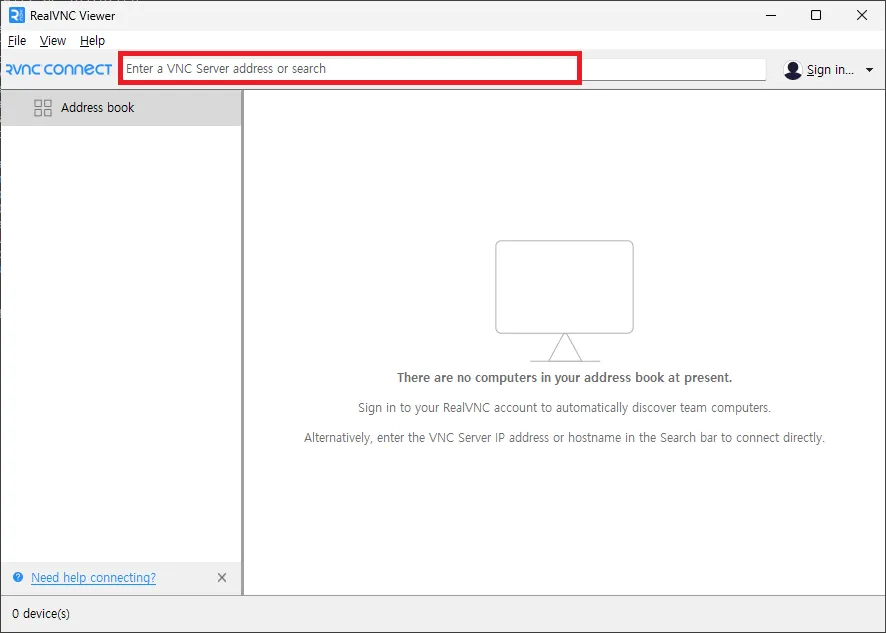Minimize the RealVNC Viewer window
Image resolution: width=886 pixels, height=633 pixels.
pos(771,15)
